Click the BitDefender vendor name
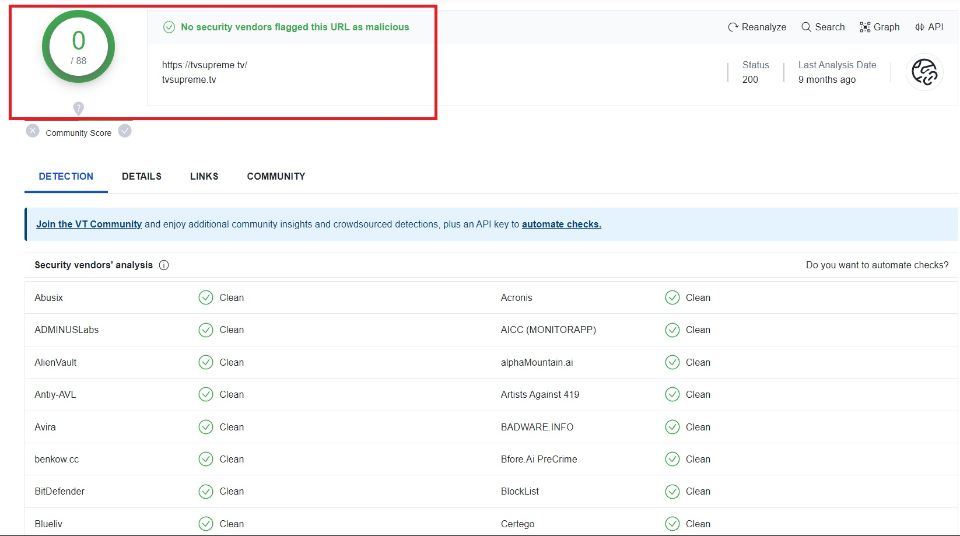 [59, 491]
